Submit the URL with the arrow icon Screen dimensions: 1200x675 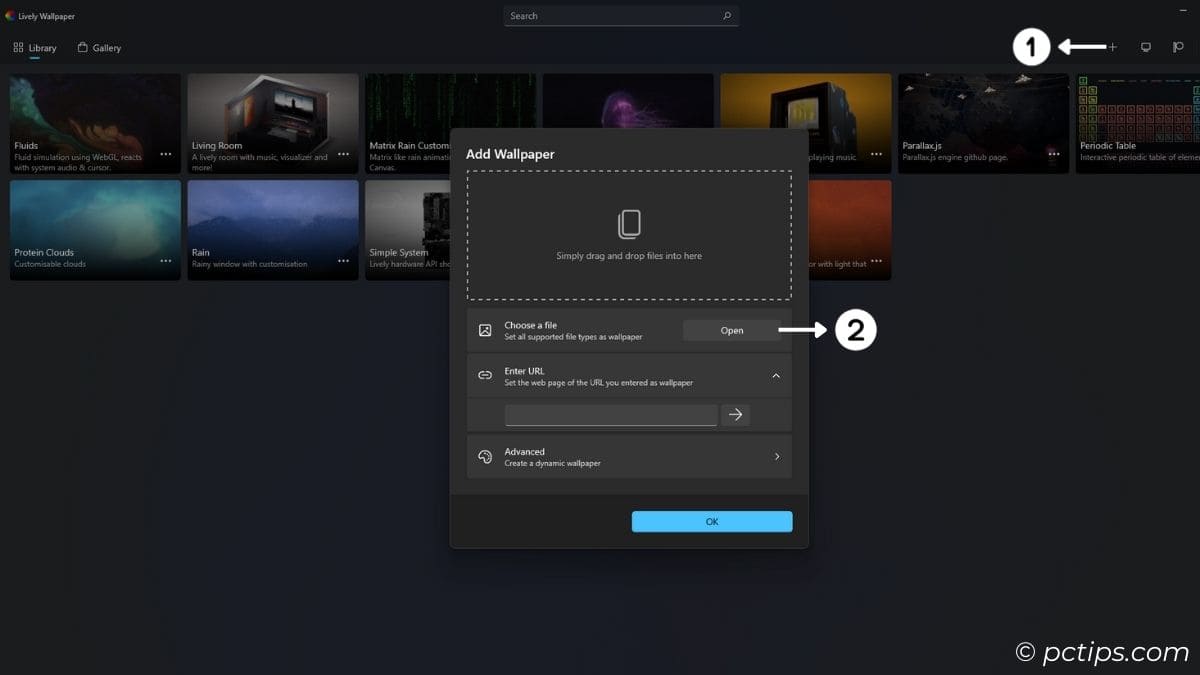point(736,414)
